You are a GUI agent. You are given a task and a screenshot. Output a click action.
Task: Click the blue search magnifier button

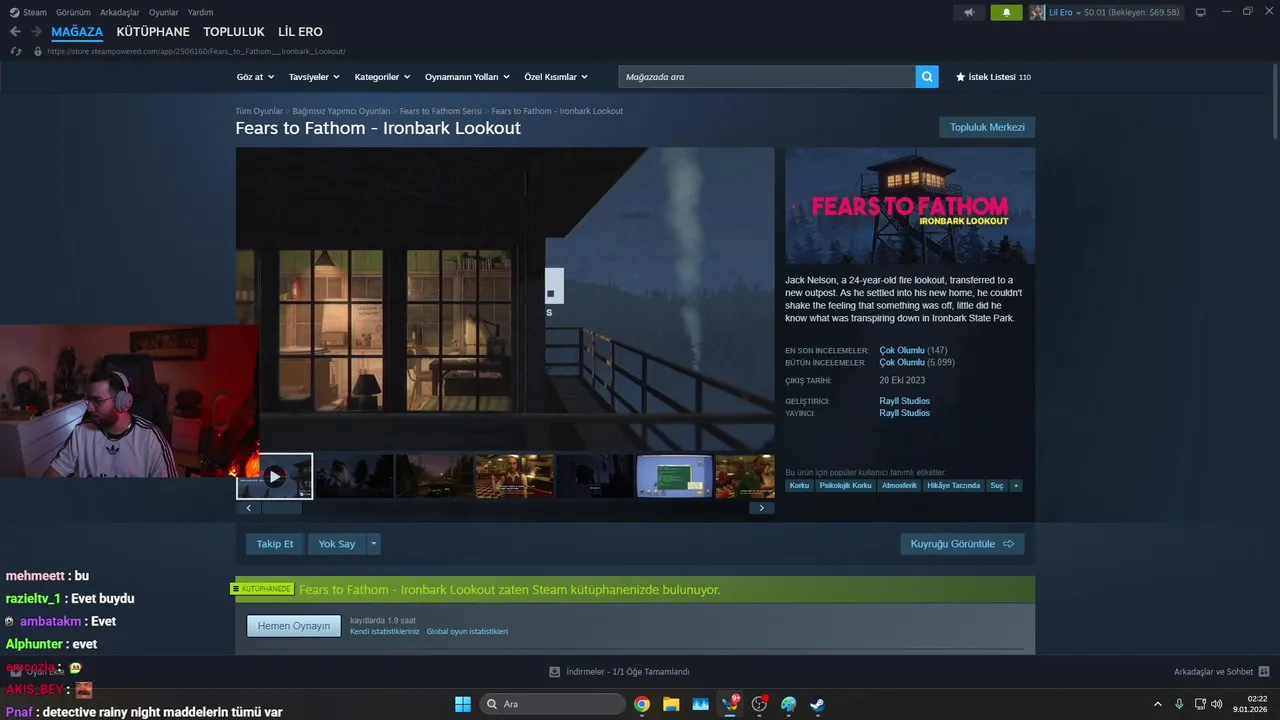click(927, 77)
